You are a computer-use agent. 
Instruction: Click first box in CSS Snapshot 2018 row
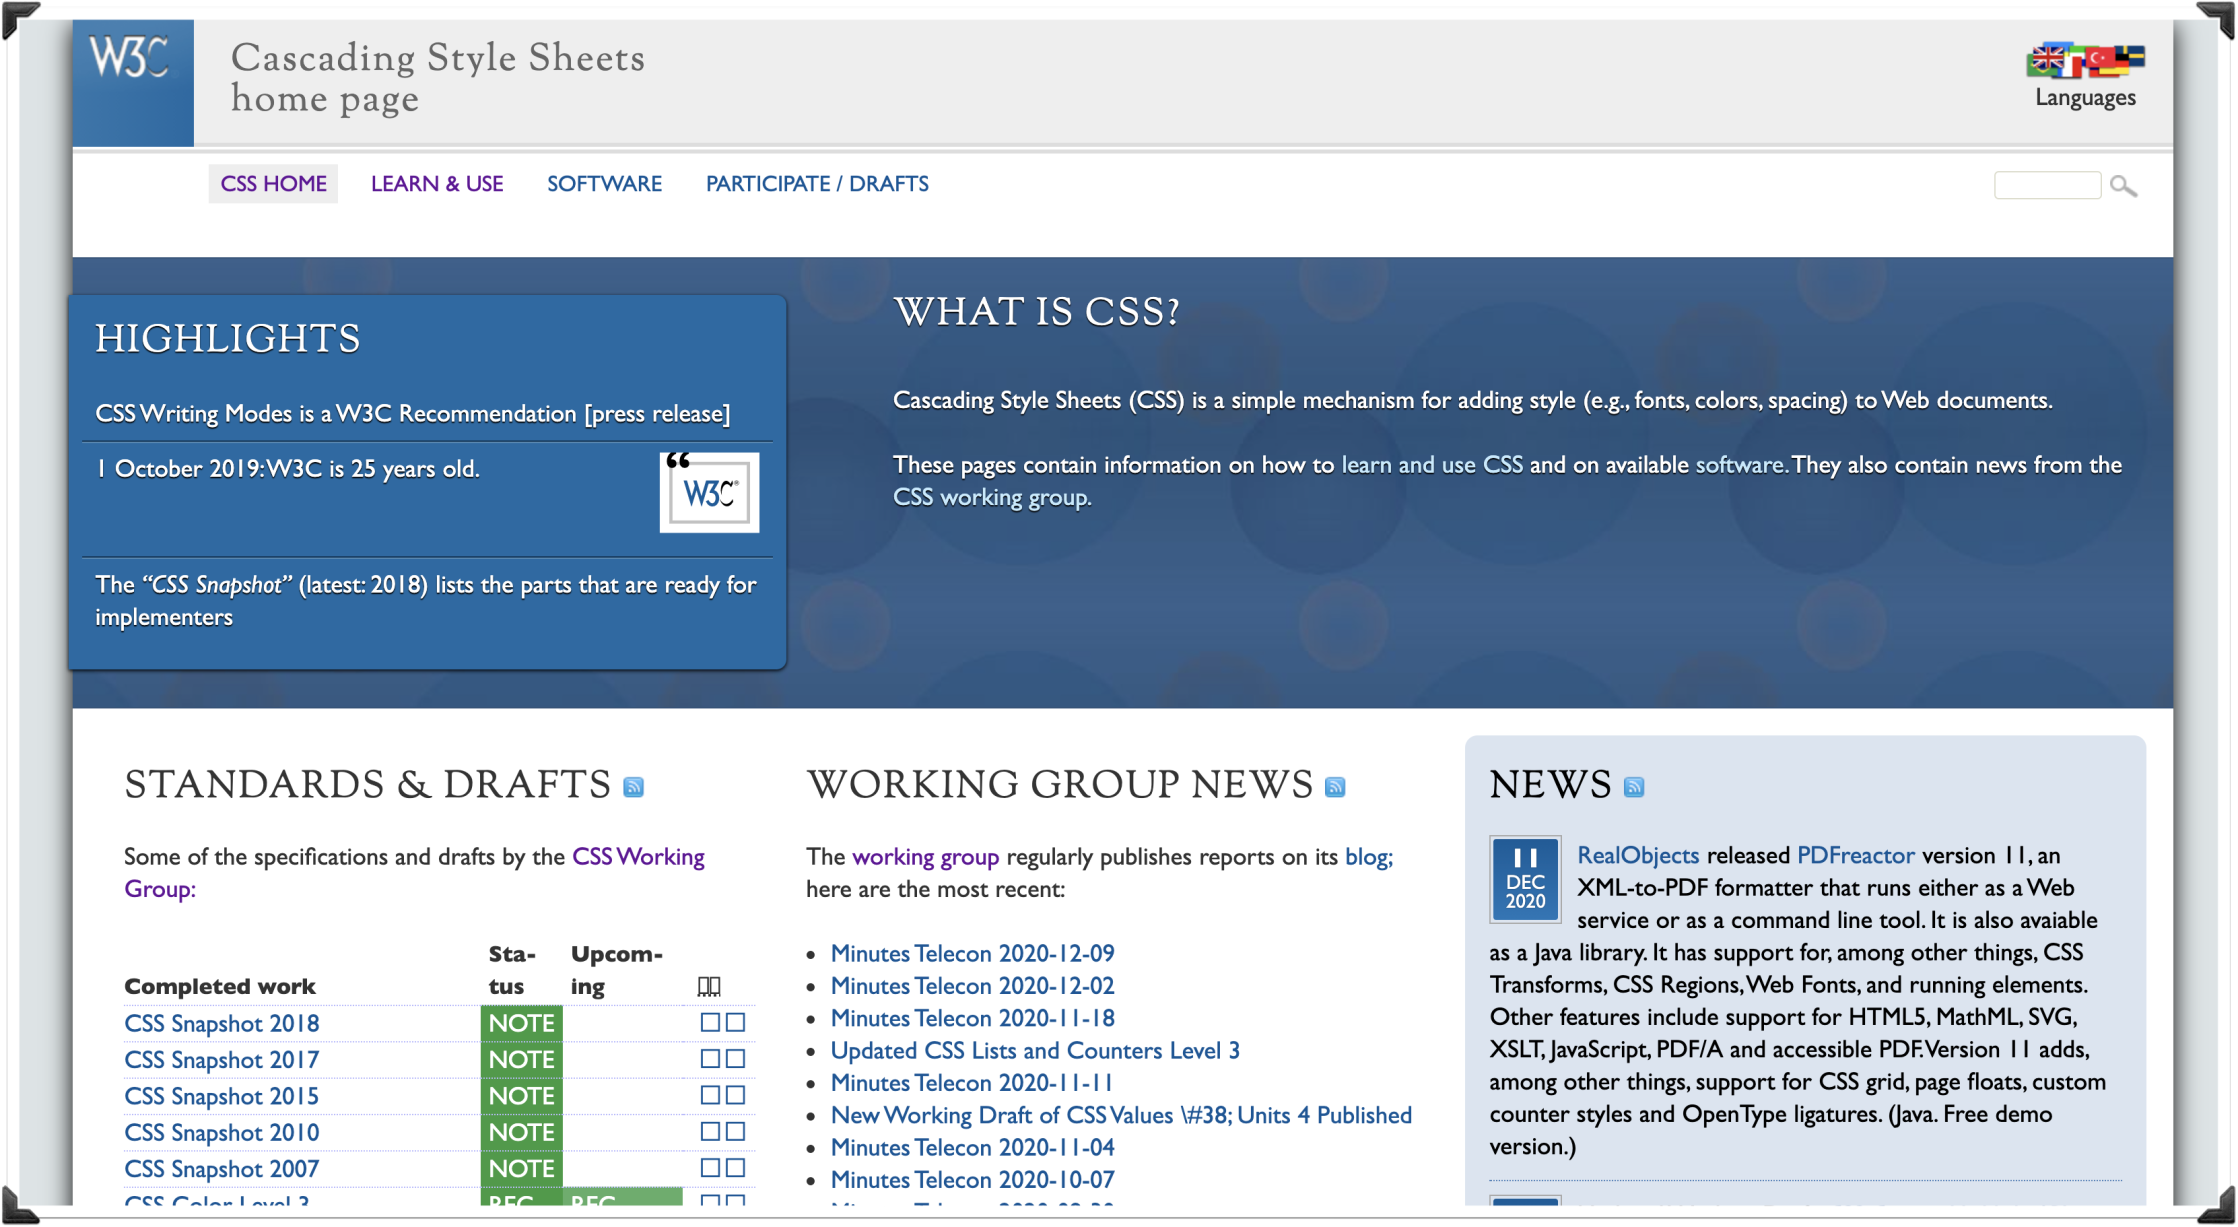[710, 1022]
